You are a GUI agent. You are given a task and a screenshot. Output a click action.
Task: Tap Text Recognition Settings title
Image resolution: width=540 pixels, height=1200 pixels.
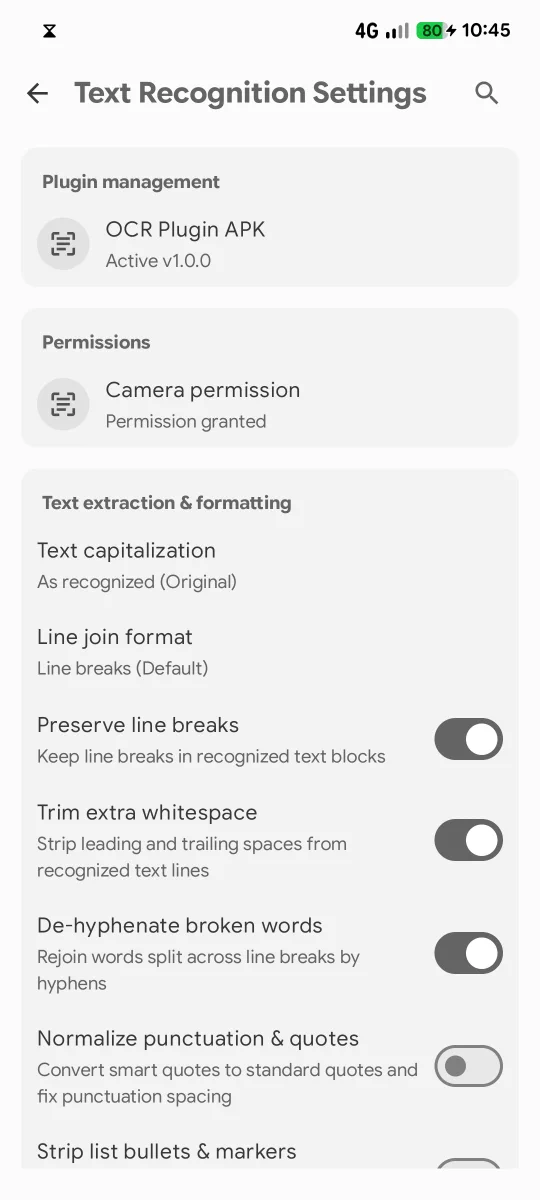click(250, 93)
